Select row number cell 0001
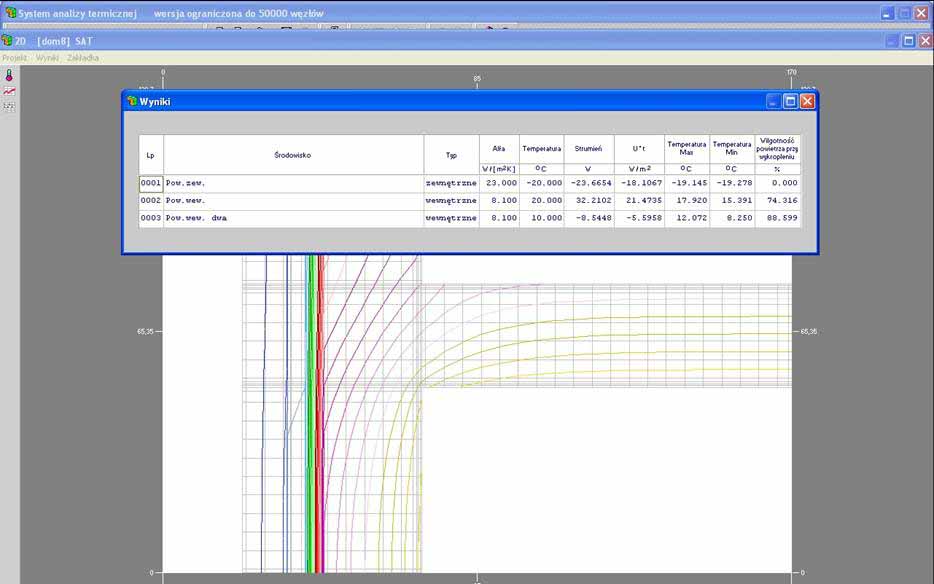Image resolution: width=934 pixels, height=584 pixels. coord(151,183)
